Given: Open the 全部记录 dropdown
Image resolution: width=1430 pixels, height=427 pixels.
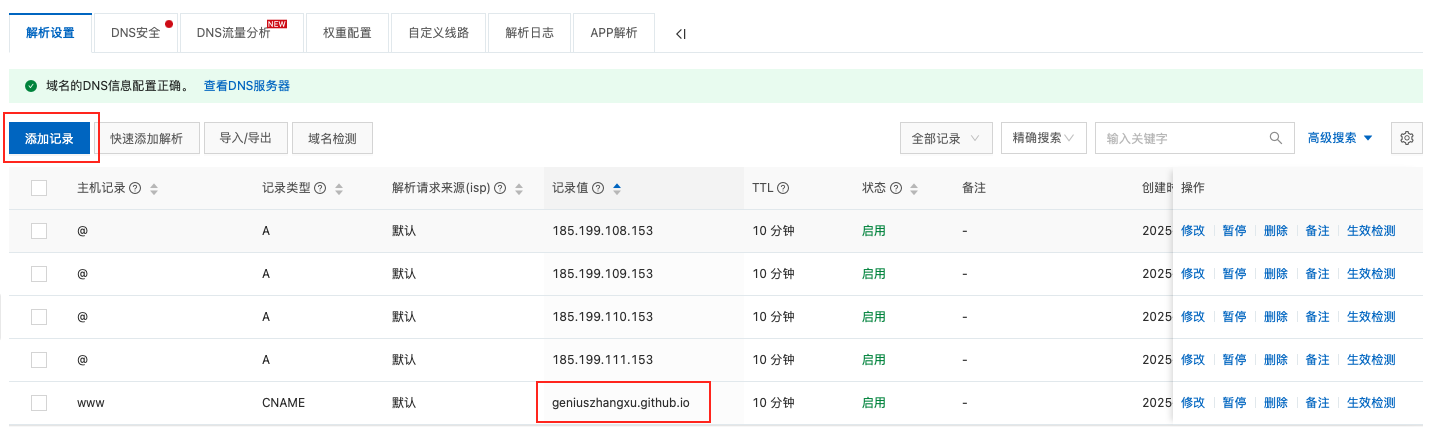Looking at the screenshot, I should 946,138.
